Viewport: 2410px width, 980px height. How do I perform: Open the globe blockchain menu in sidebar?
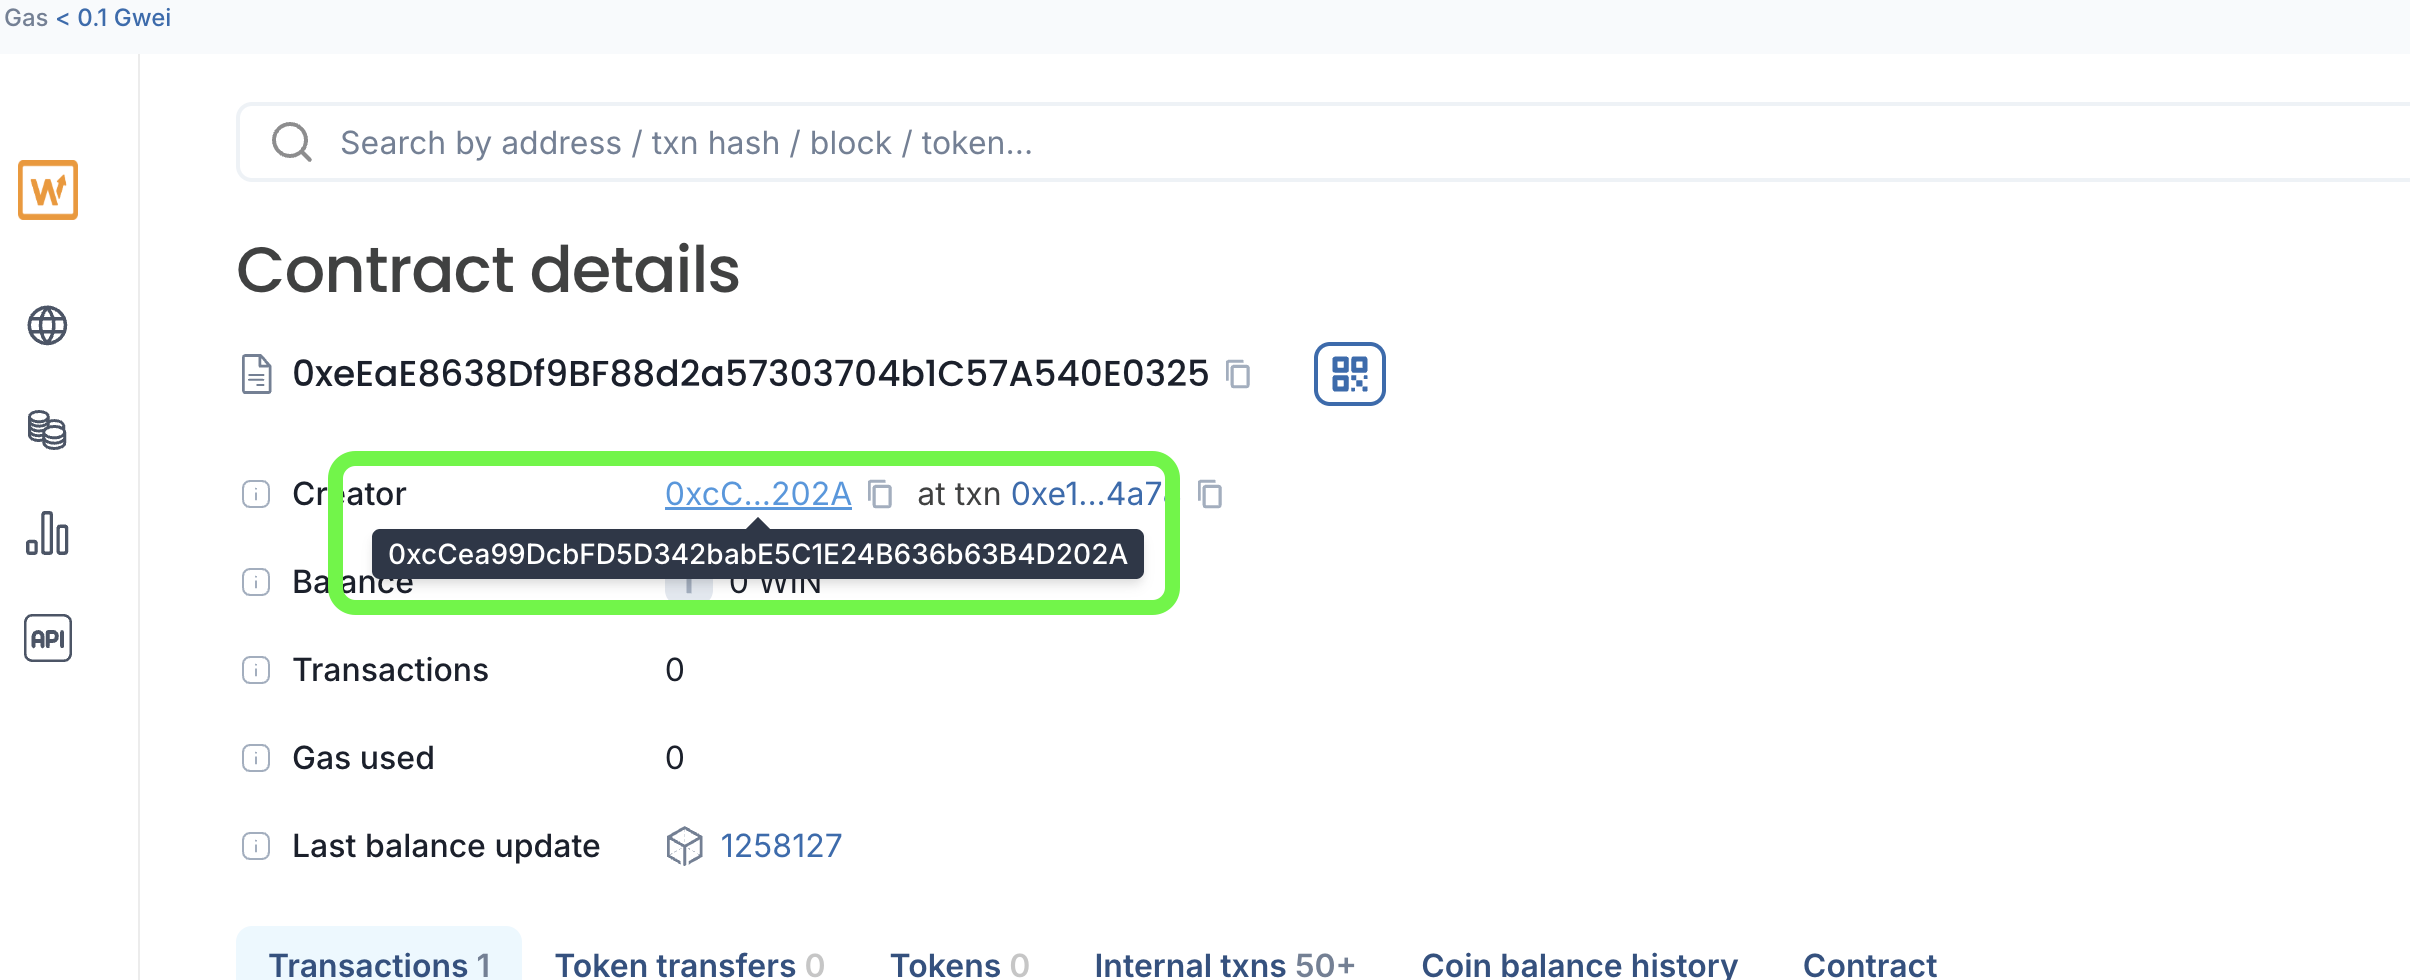[x=47, y=326]
